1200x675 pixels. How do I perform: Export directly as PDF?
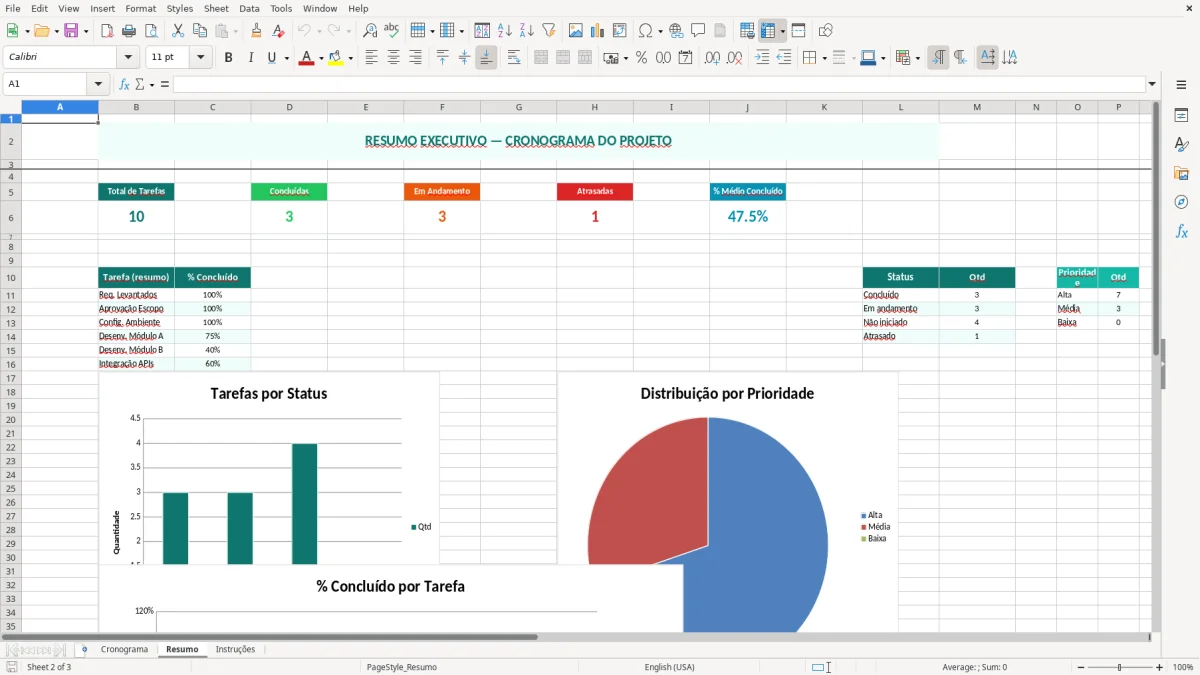pos(107,31)
